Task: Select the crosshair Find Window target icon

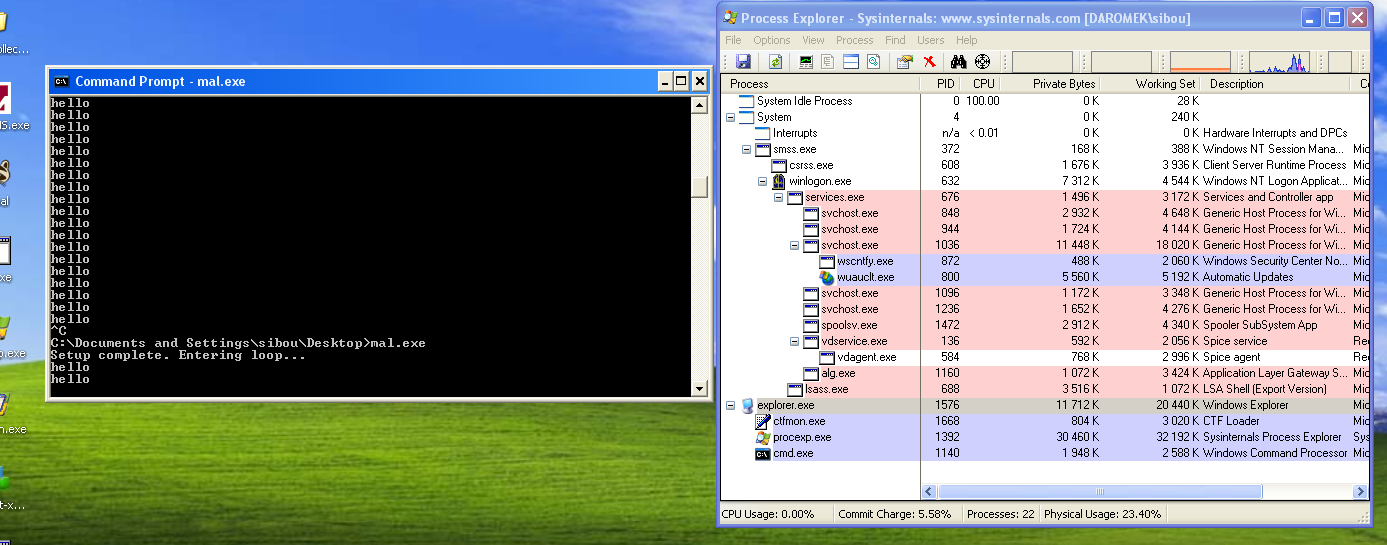Action: (x=982, y=62)
